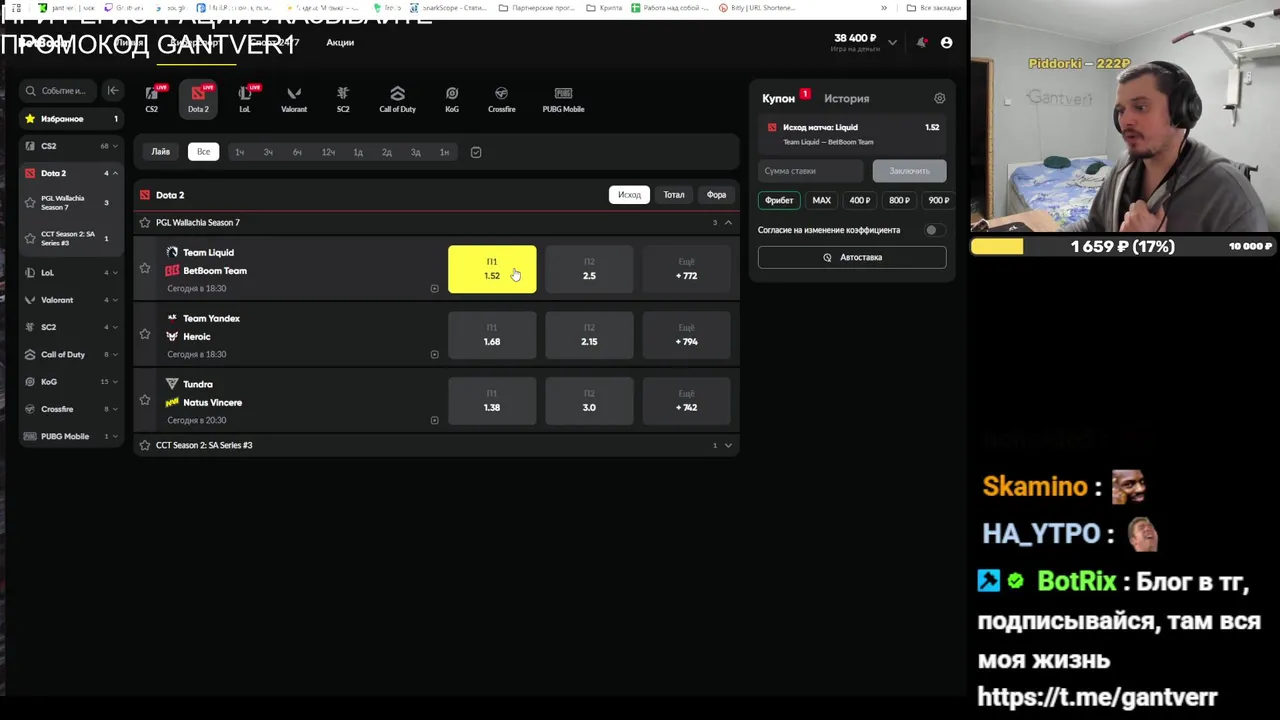Star CCT Season 2: SA Series #3 header
The width and height of the screenshot is (1280, 720).
(x=145, y=445)
